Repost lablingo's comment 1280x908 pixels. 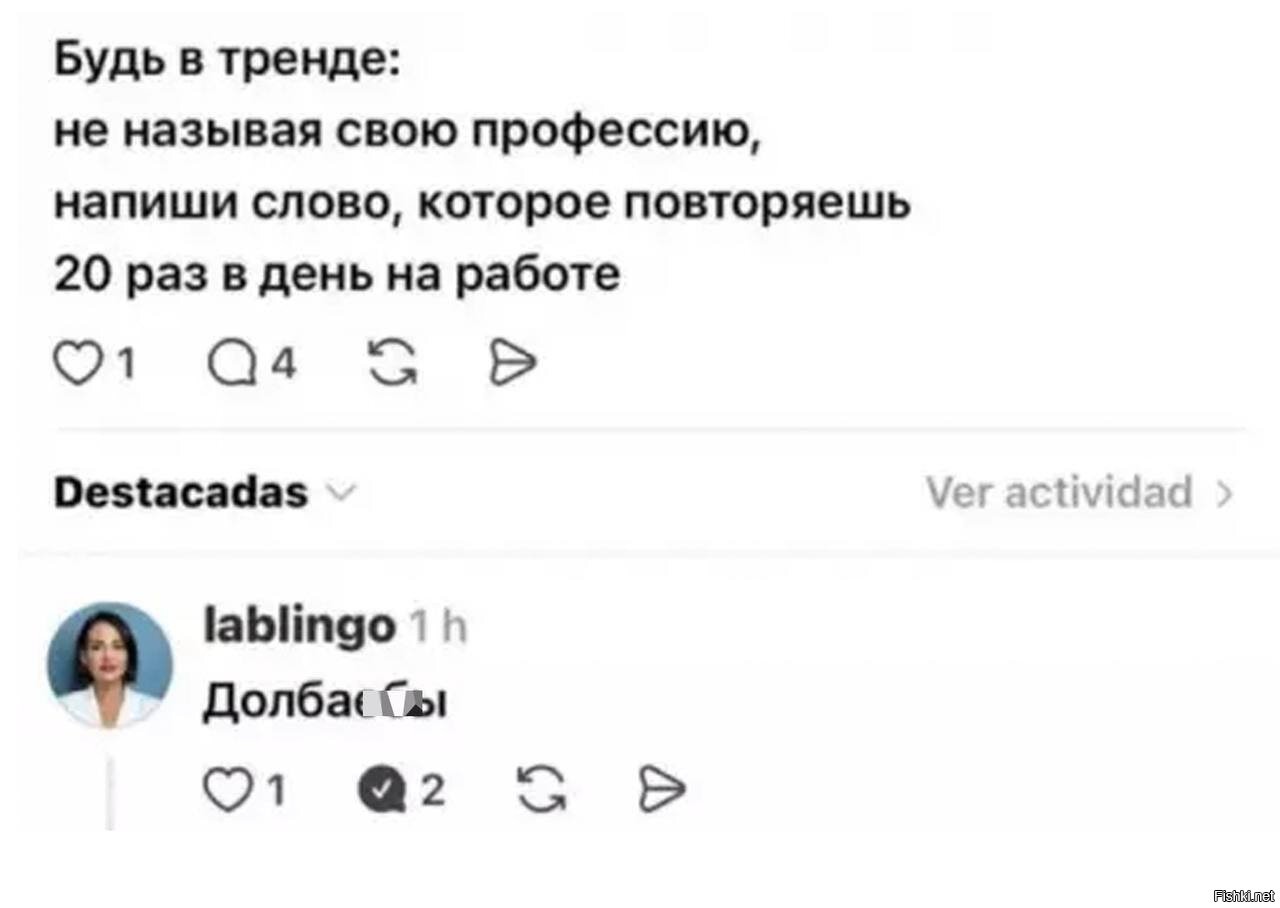(541, 790)
